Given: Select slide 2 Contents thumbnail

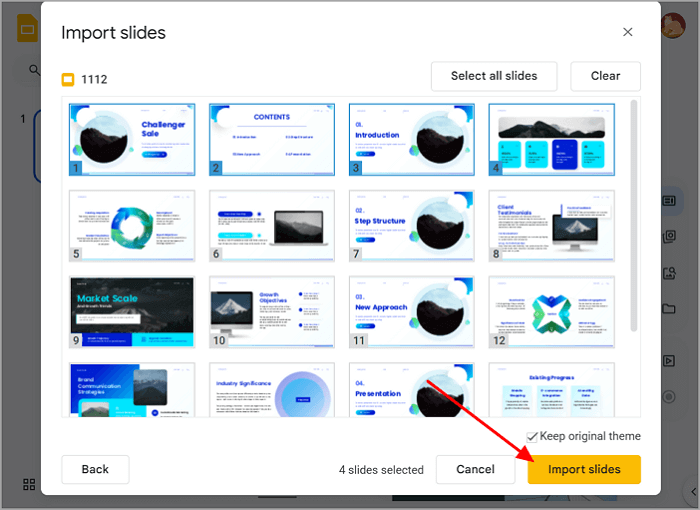Looking at the screenshot, I should pos(272,140).
